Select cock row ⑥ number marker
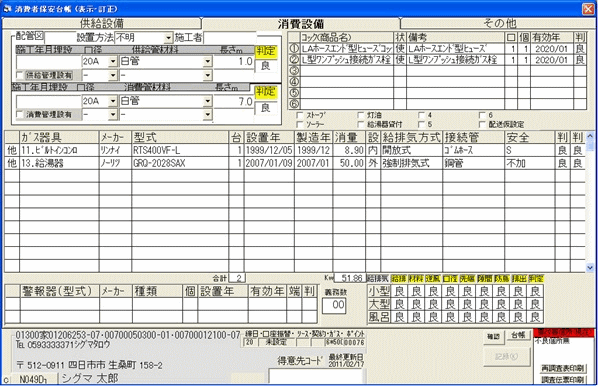Image resolution: width=598 pixels, height=386 pixels. point(294,104)
